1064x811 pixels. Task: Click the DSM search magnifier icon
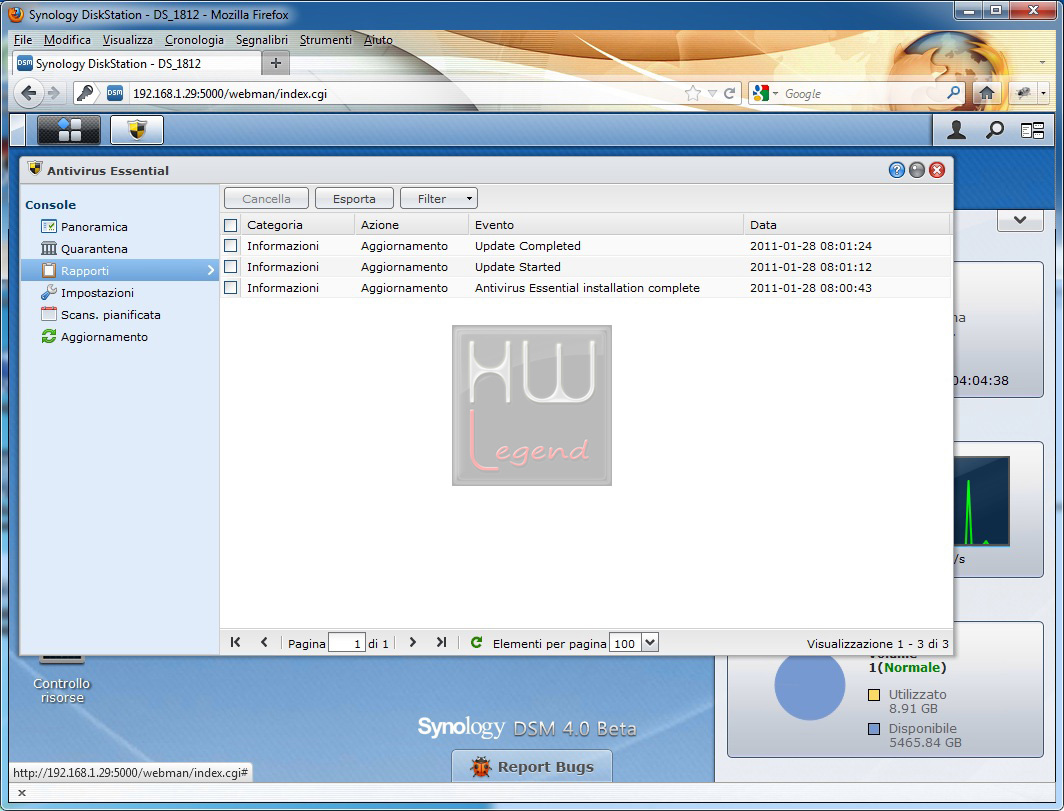pyautogui.click(x=995, y=130)
